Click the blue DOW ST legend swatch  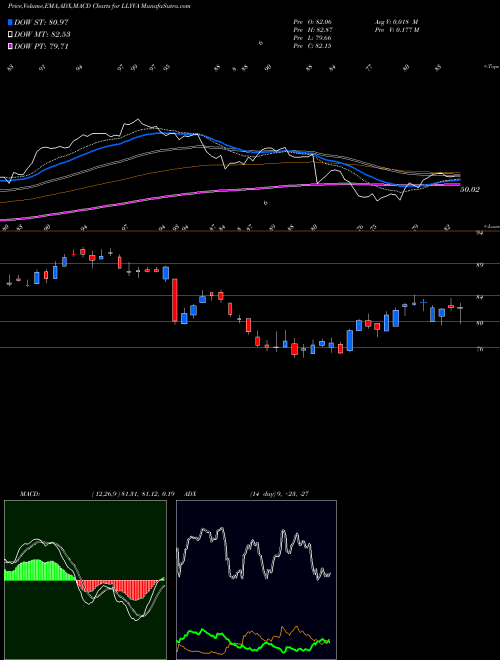pos(11,22)
